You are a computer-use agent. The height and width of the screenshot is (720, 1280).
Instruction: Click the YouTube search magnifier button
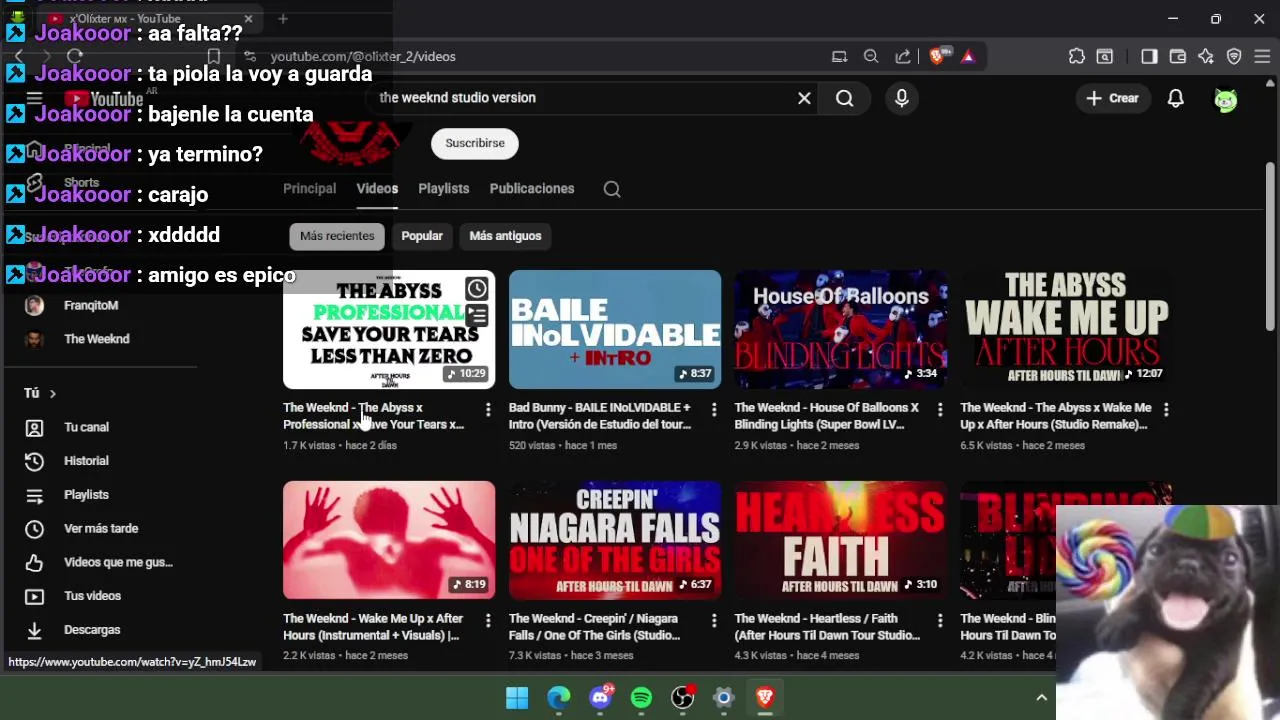tap(845, 98)
